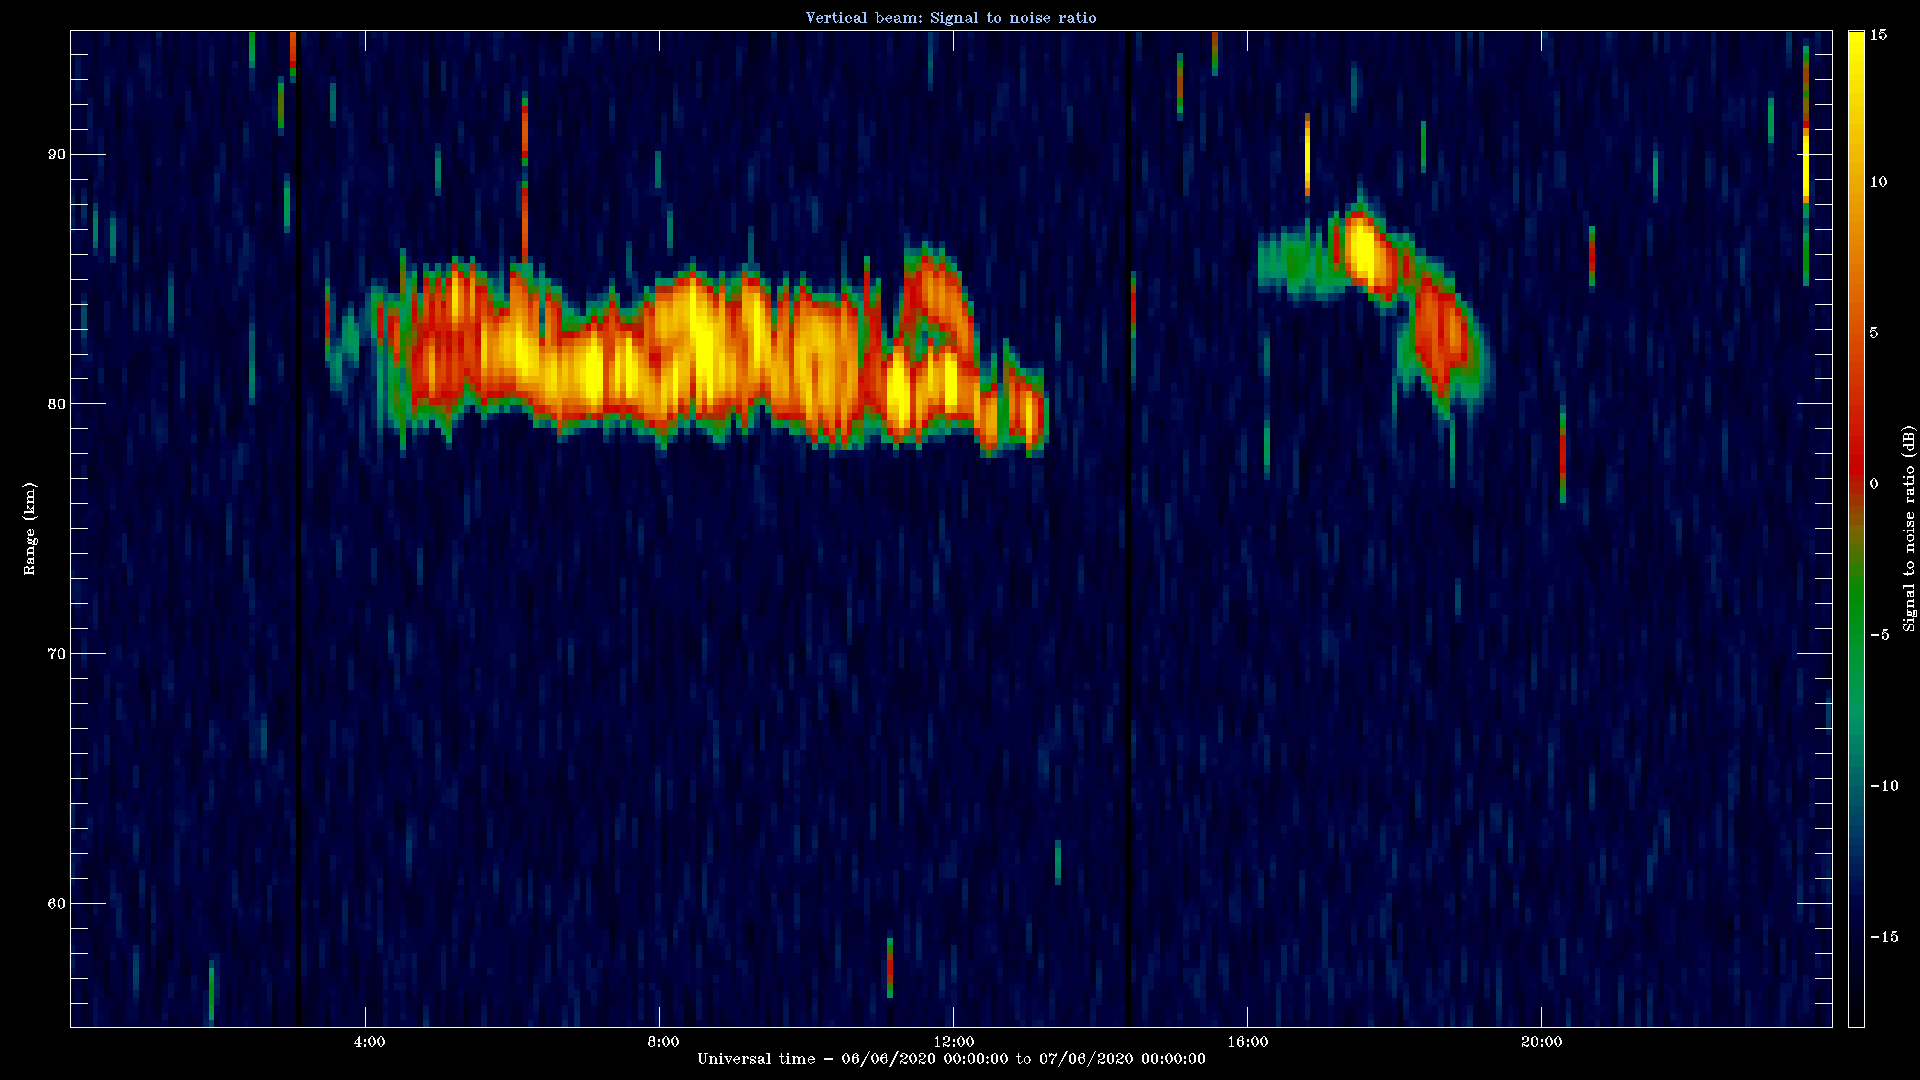Click the 12:00 time tick label
This screenshot has height=1080, width=1920.
tap(954, 1042)
